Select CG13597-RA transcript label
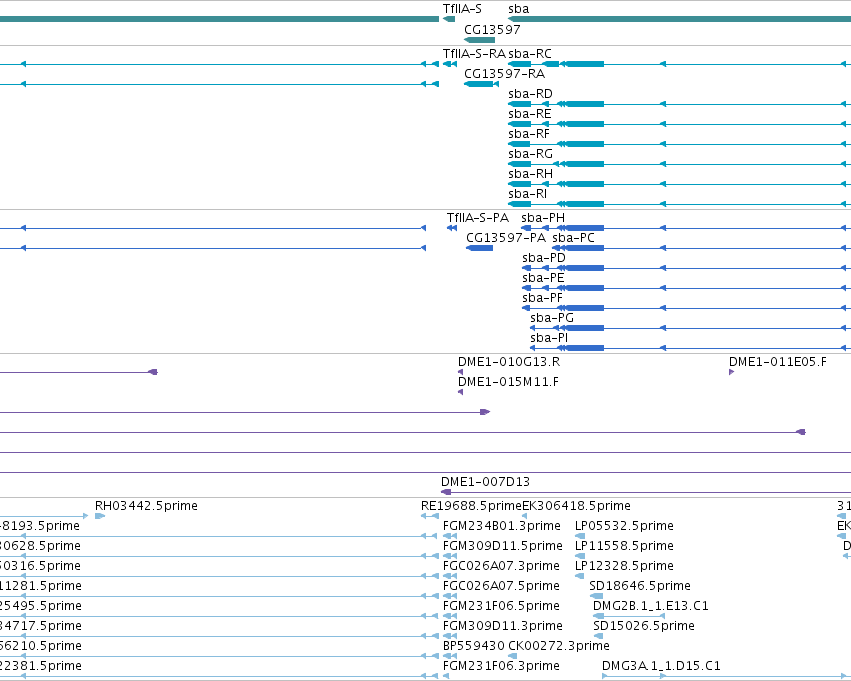 [504, 74]
